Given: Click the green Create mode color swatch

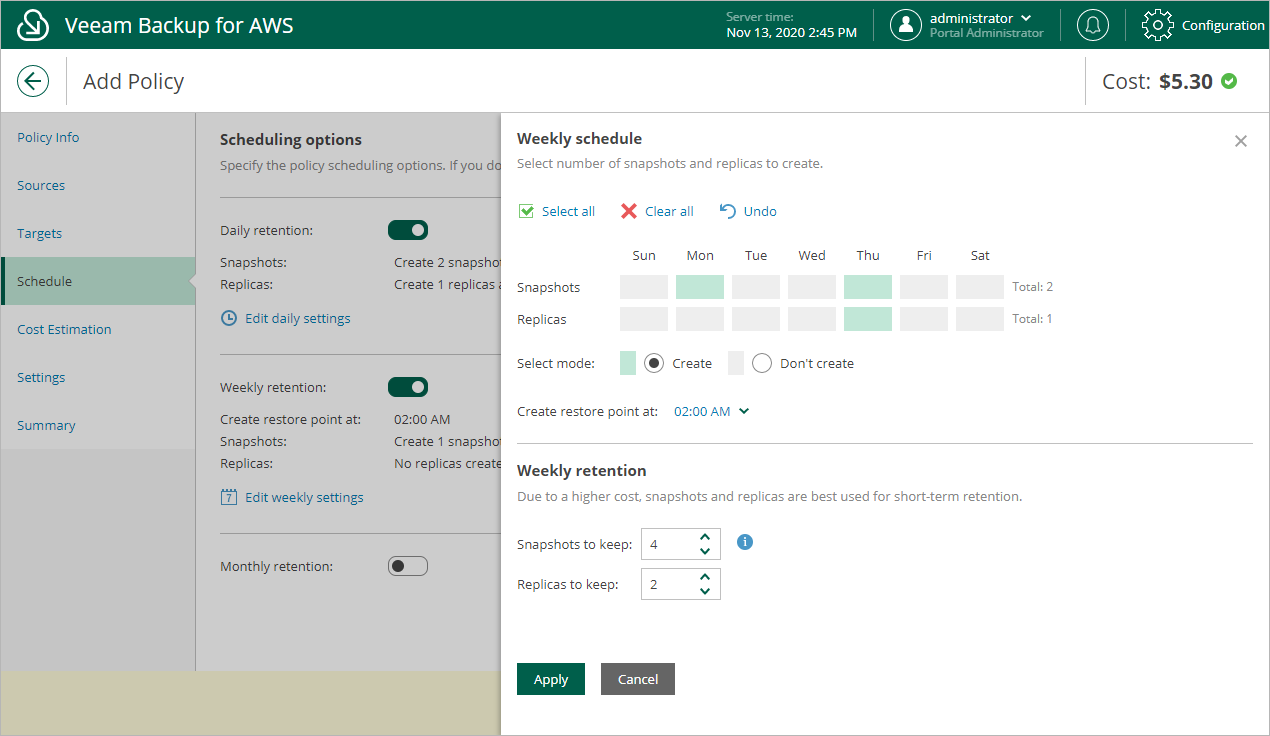Looking at the screenshot, I should (628, 363).
